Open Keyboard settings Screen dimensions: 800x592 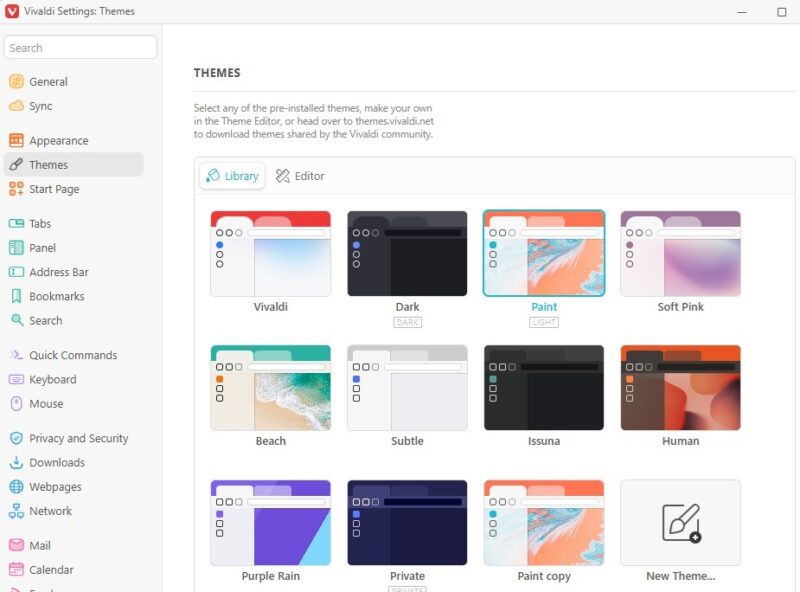[x=55, y=379]
